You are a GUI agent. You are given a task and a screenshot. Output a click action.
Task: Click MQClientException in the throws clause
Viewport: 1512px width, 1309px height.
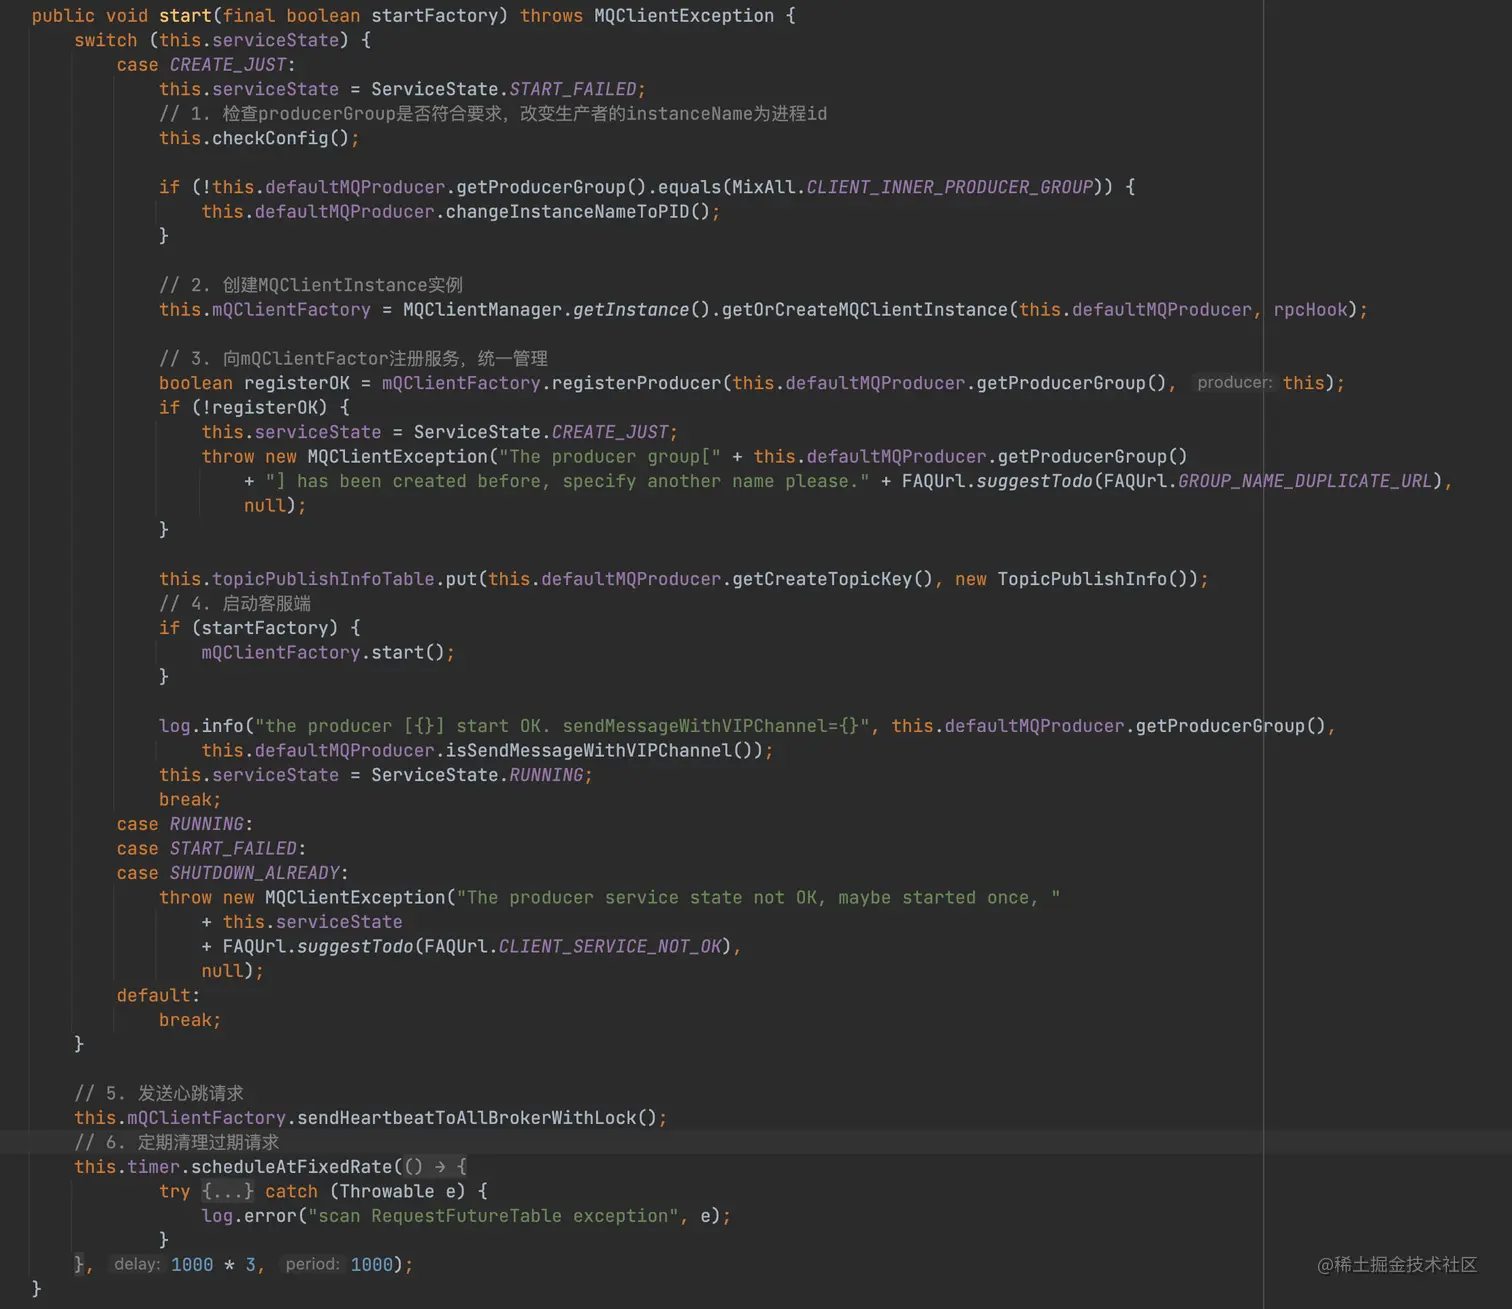(684, 16)
